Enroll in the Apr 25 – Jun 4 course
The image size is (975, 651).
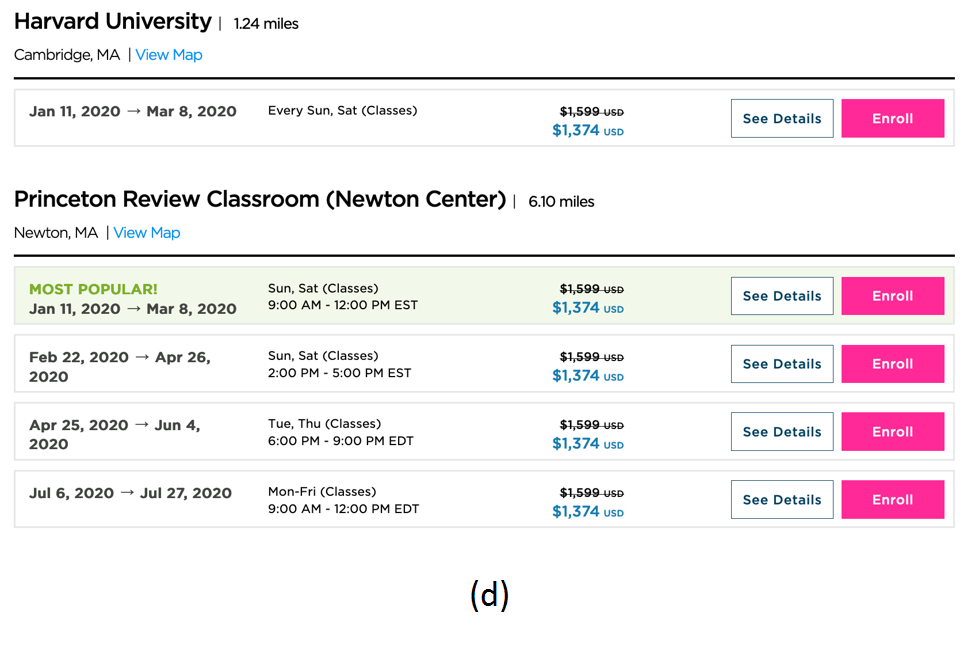coord(892,432)
